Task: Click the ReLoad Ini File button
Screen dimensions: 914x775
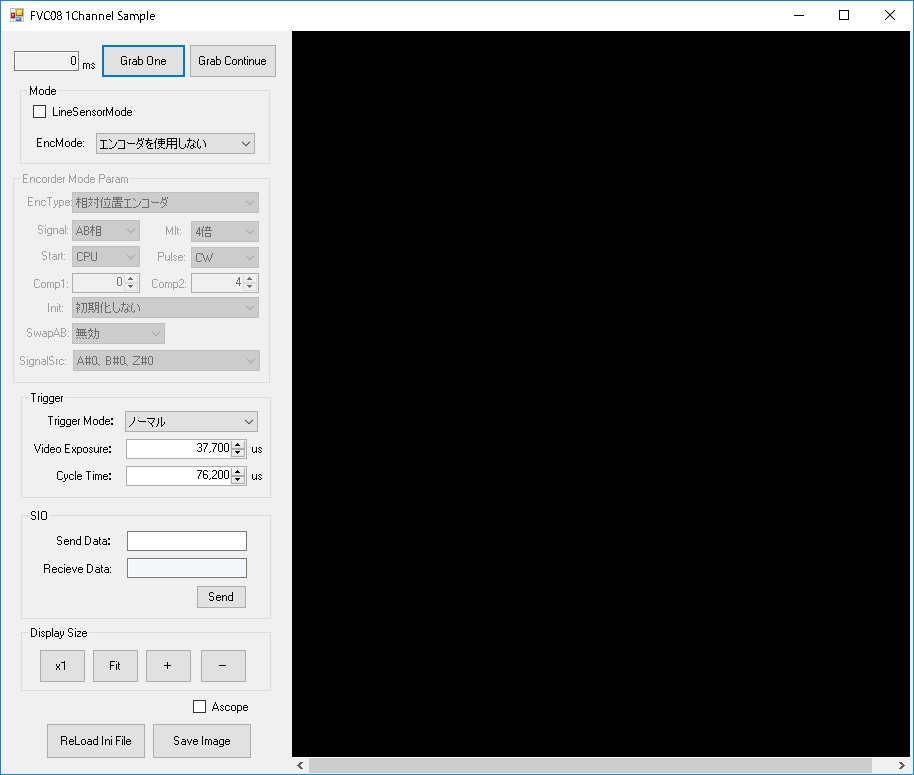Action: (x=96, y=741)
